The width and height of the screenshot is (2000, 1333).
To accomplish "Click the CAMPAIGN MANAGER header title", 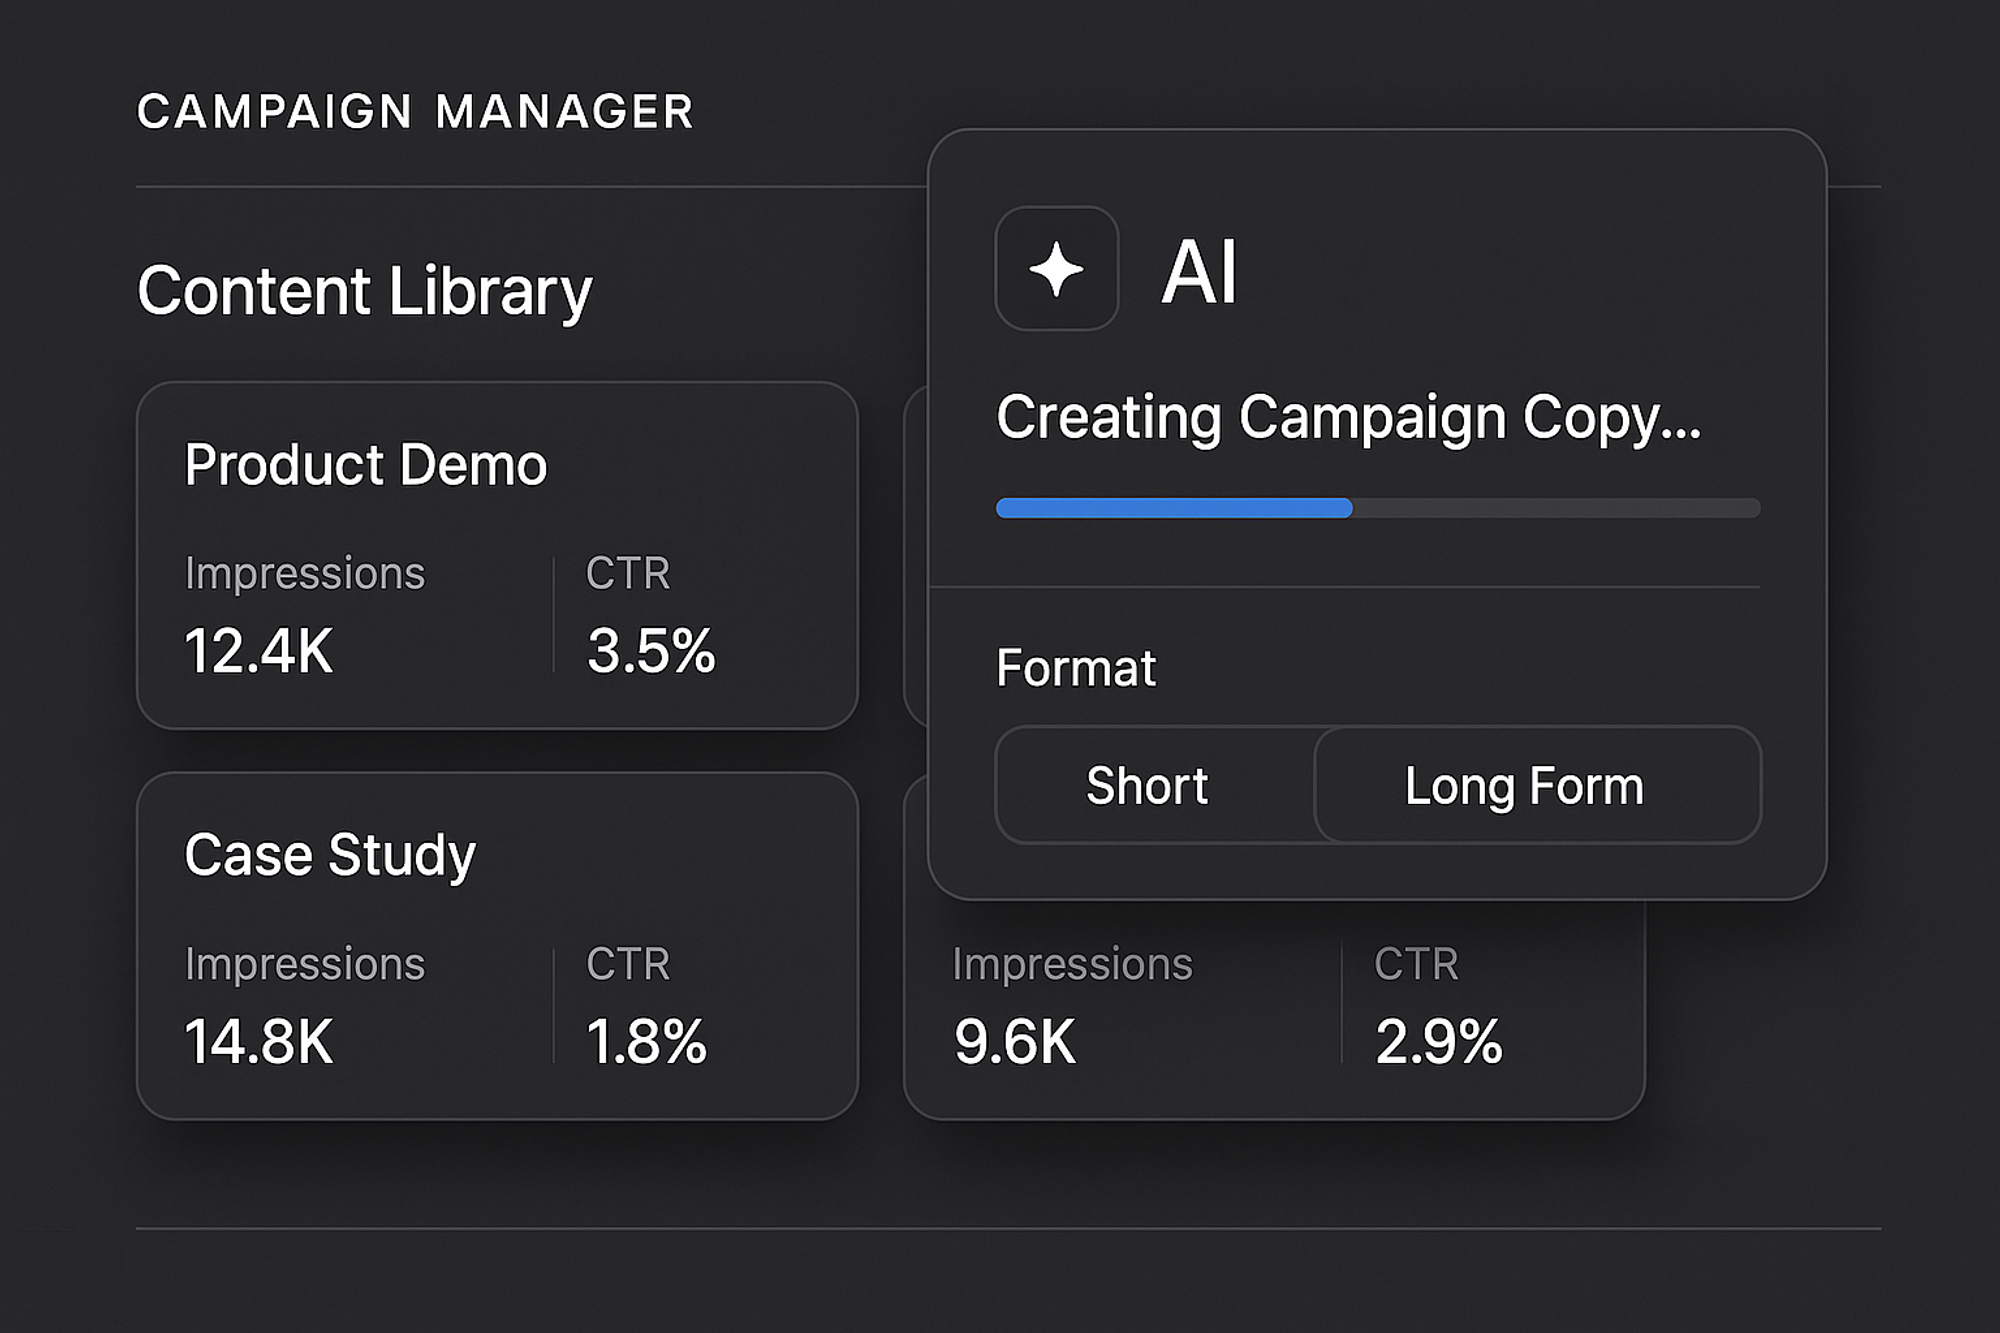I will pos(415,111).
